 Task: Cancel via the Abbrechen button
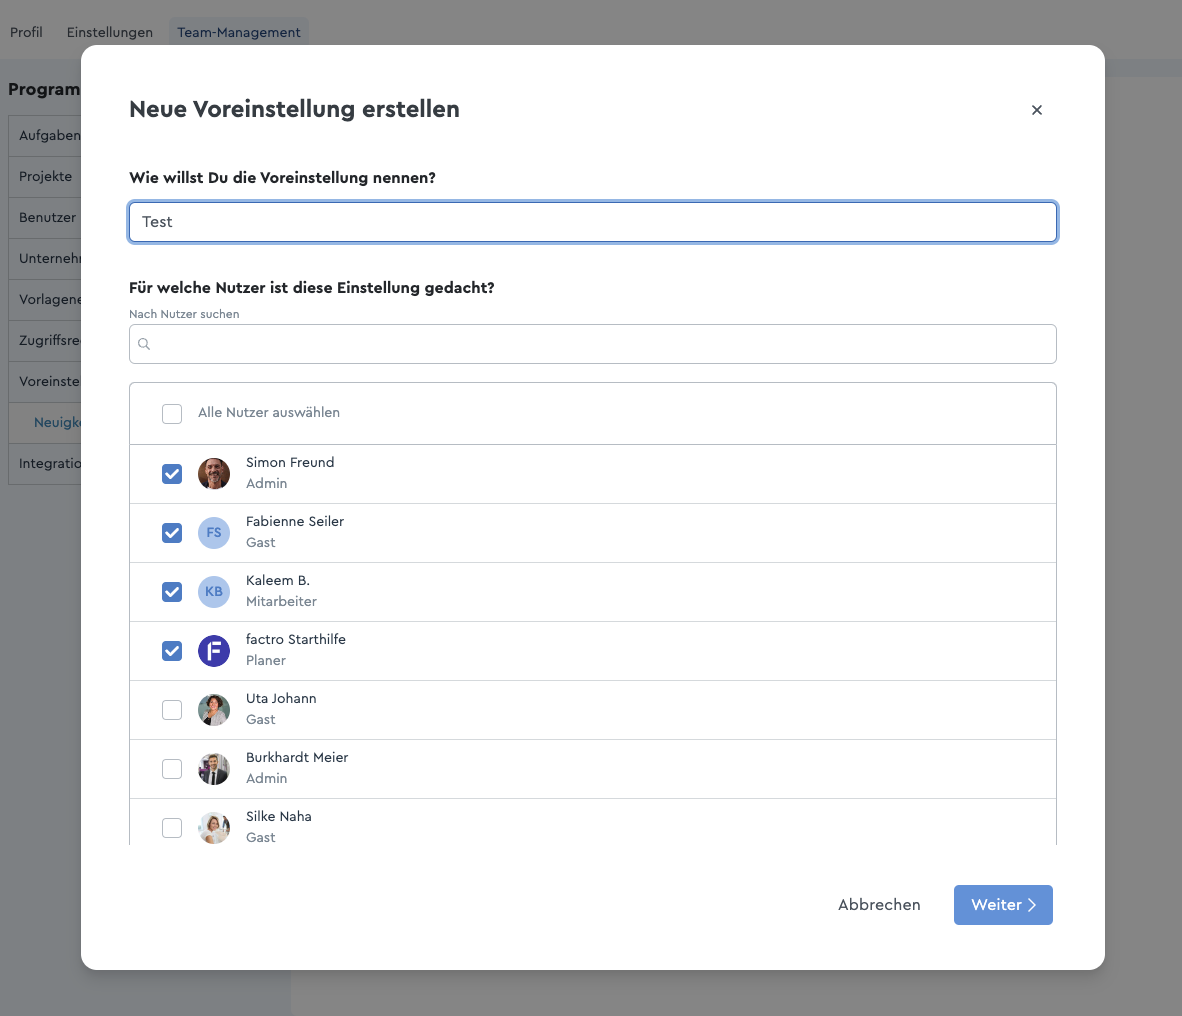point(879,904)
